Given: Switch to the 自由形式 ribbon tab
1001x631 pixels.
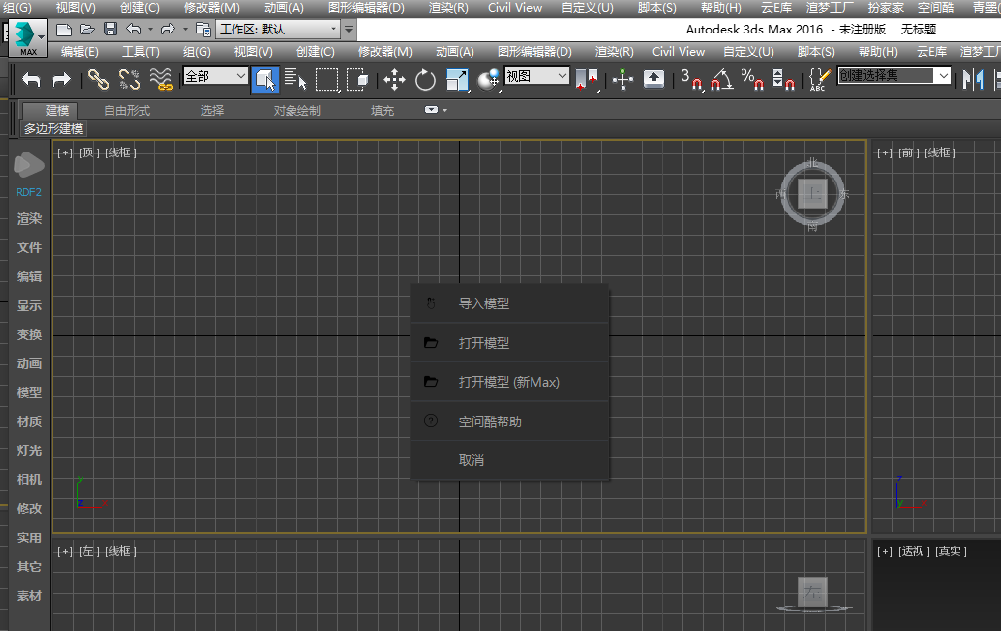Looking at the screenshot, I should [x=127, y=111].
